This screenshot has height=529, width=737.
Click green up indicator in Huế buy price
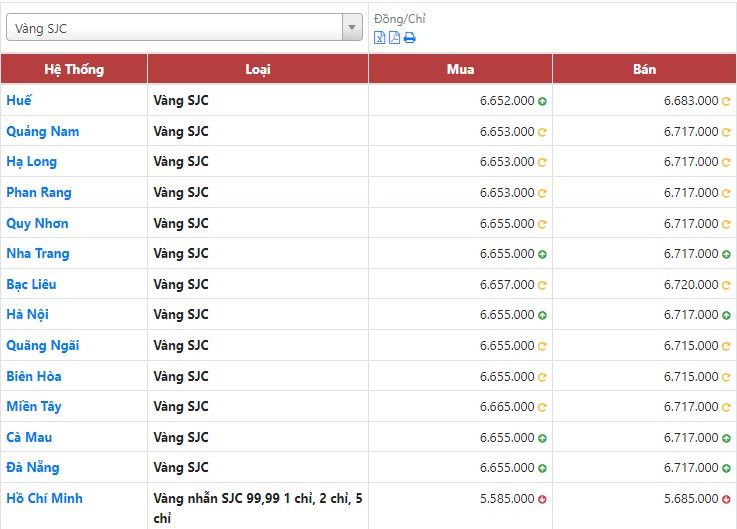point(542,101)
